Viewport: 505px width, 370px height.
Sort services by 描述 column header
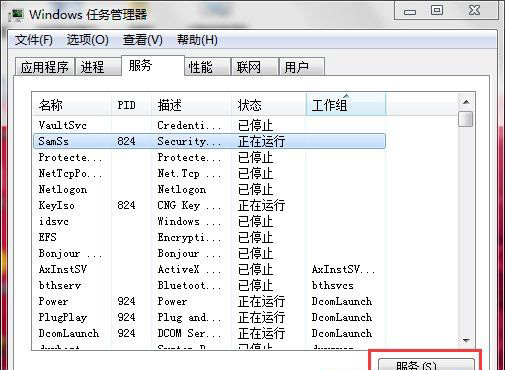tap(191, 105)
